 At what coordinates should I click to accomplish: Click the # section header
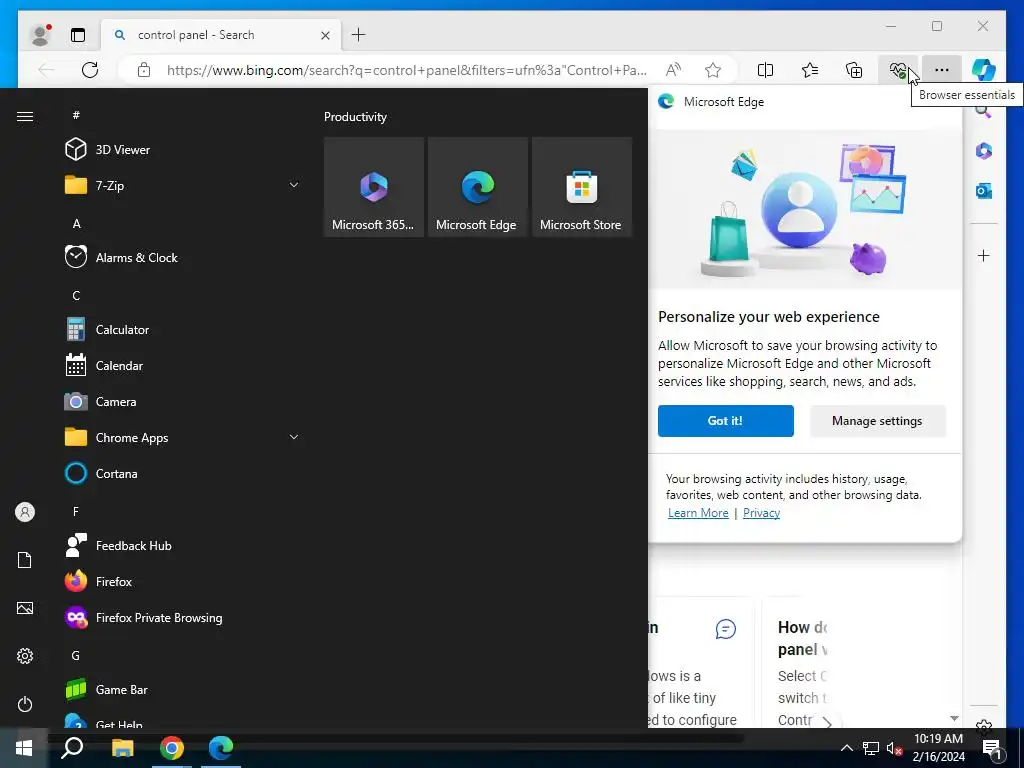tap(76, 115)
